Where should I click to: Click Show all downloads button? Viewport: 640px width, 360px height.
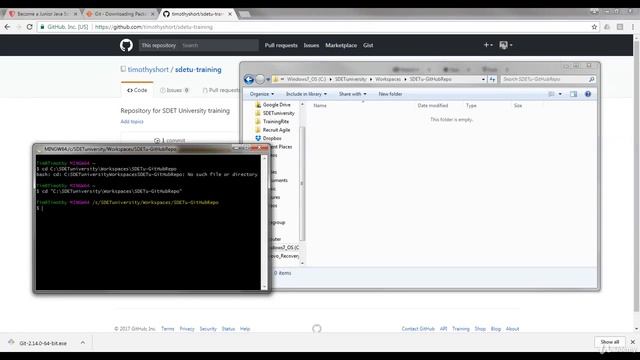click(x=610, y=342)
